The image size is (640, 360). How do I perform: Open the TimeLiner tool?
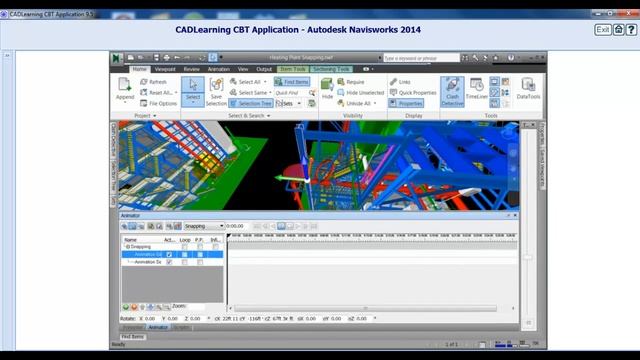[x=477, y=89]
